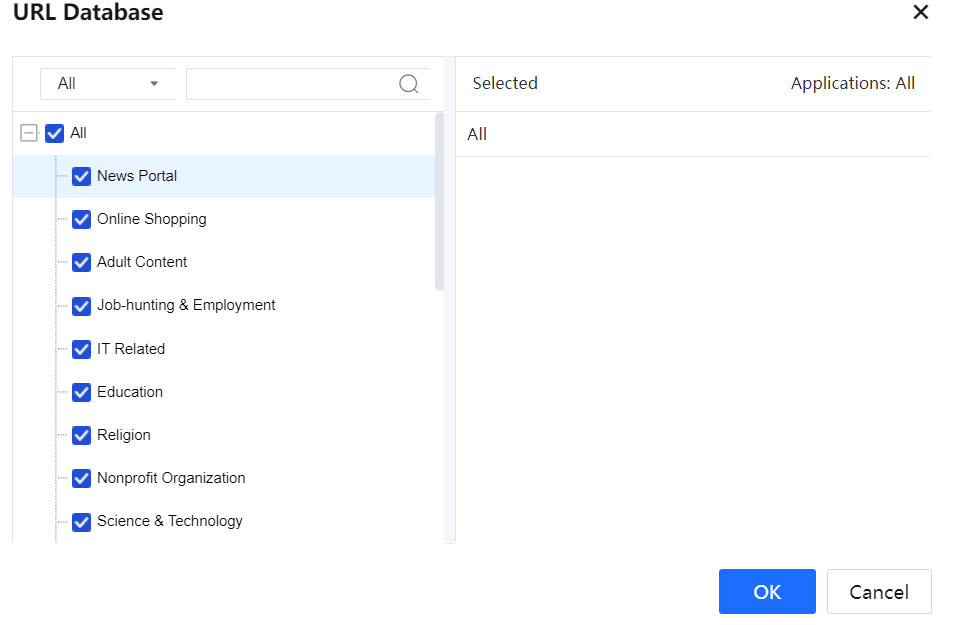This screenshot has height=625, width=954.
Task: Disable the Adult Content checkbox
Action: point(82,262)
